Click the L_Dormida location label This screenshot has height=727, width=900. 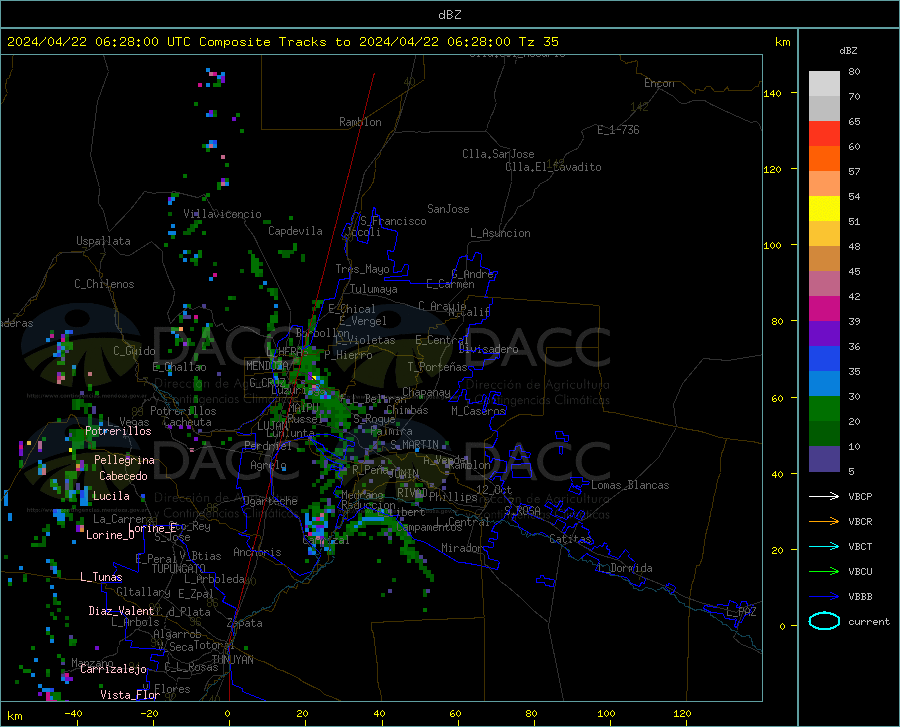pos(624,568)
